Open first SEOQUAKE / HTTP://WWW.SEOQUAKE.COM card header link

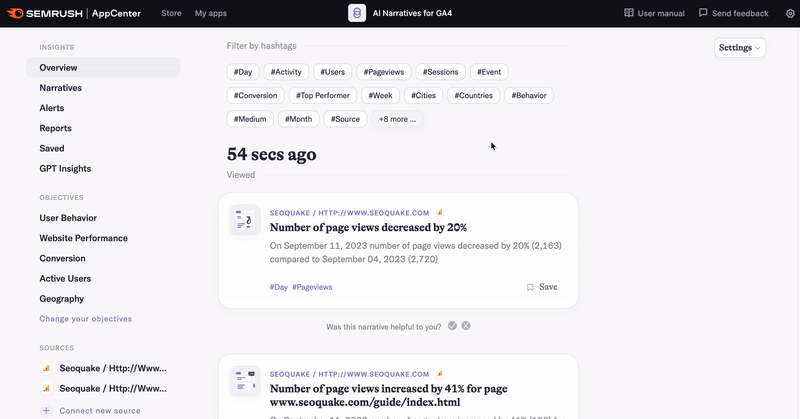(x=349, y=213)
